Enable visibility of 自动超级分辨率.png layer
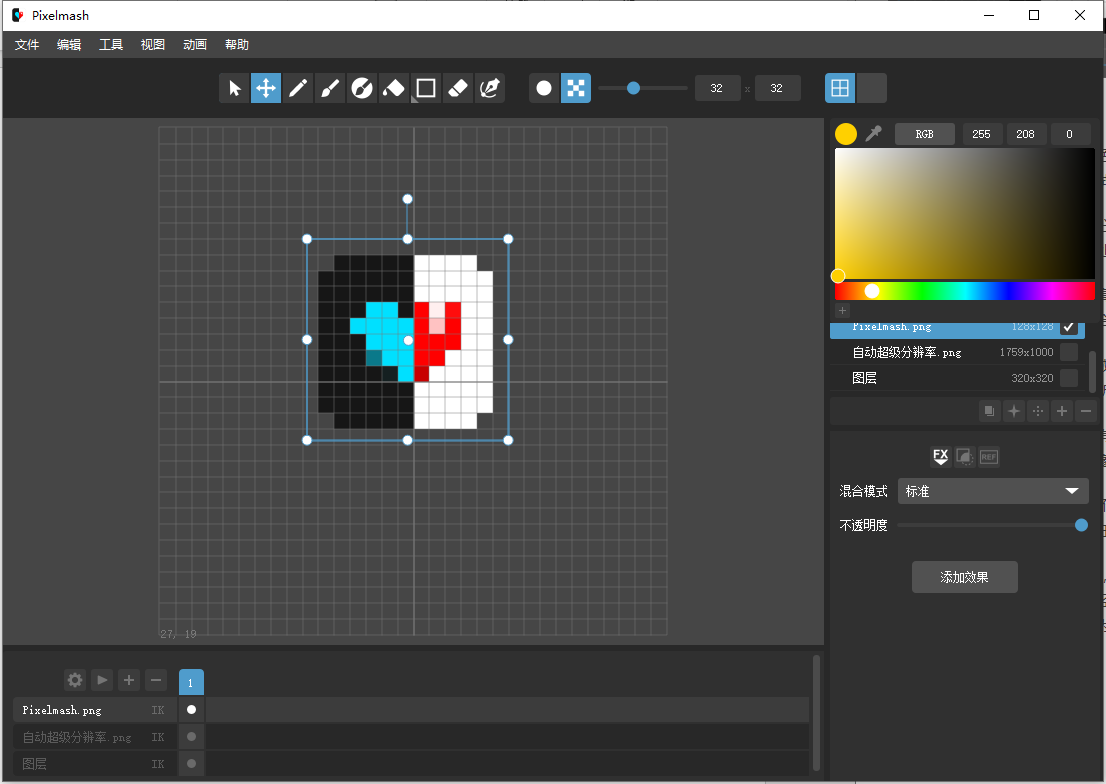Screen dimensions: 1106x784 pyautogui.click(x=1069, y=352)
